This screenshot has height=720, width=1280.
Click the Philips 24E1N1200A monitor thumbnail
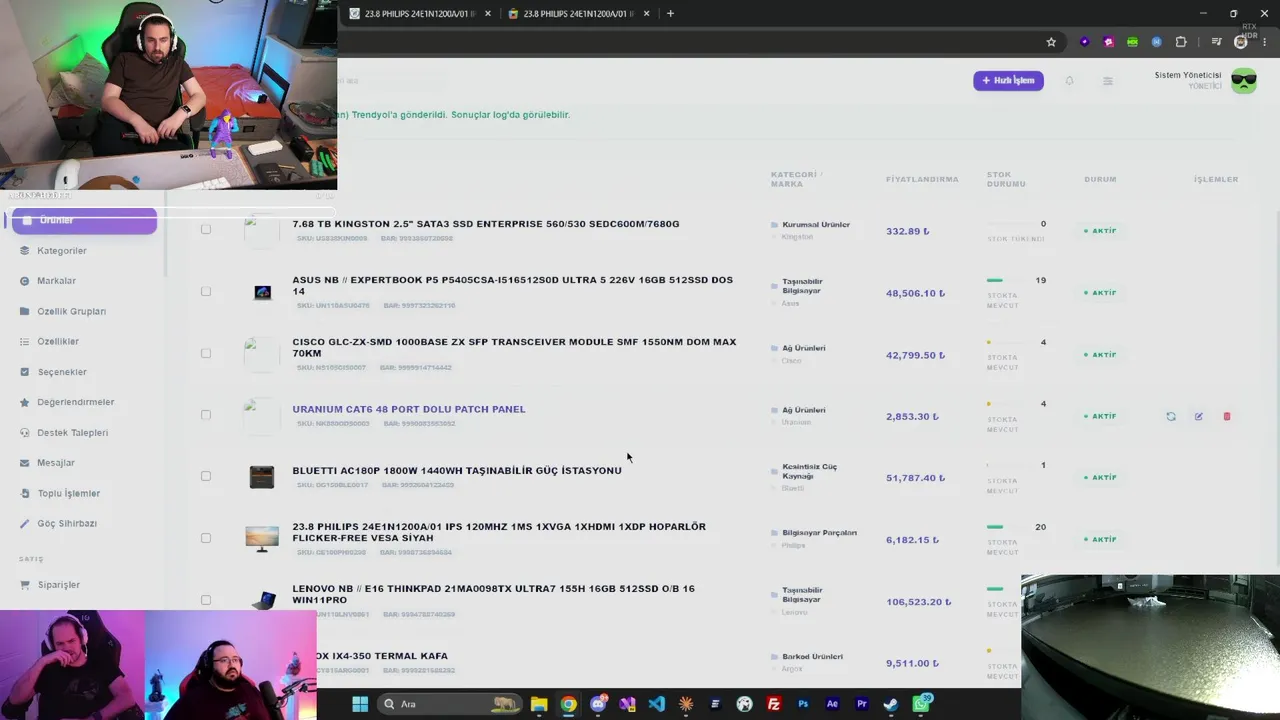262,538
